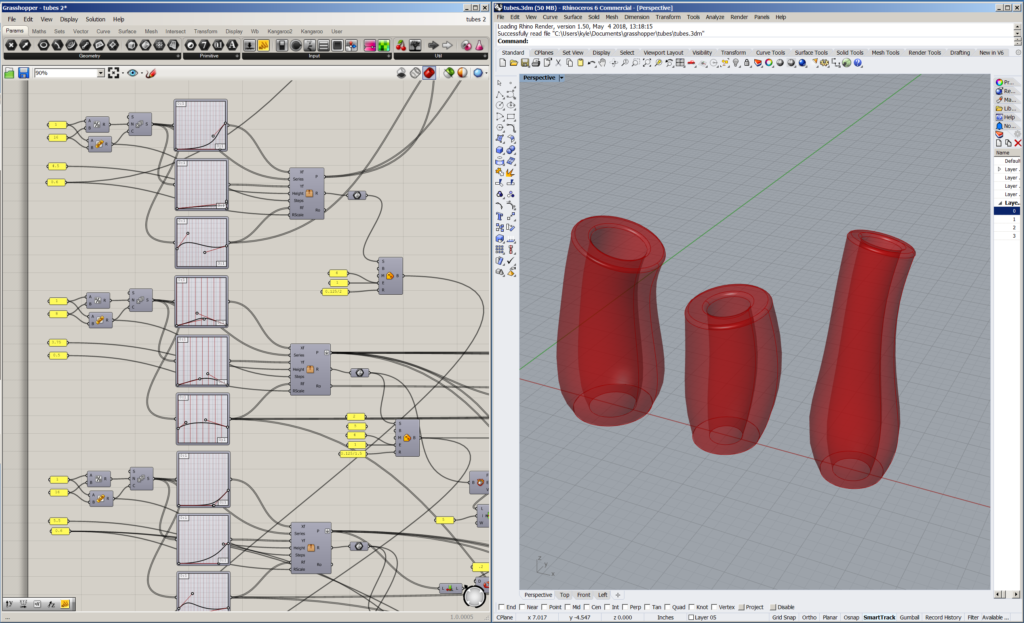Open the Perspective viewport title dropdown arrow

pyautogui.click(x=561, y=78)
